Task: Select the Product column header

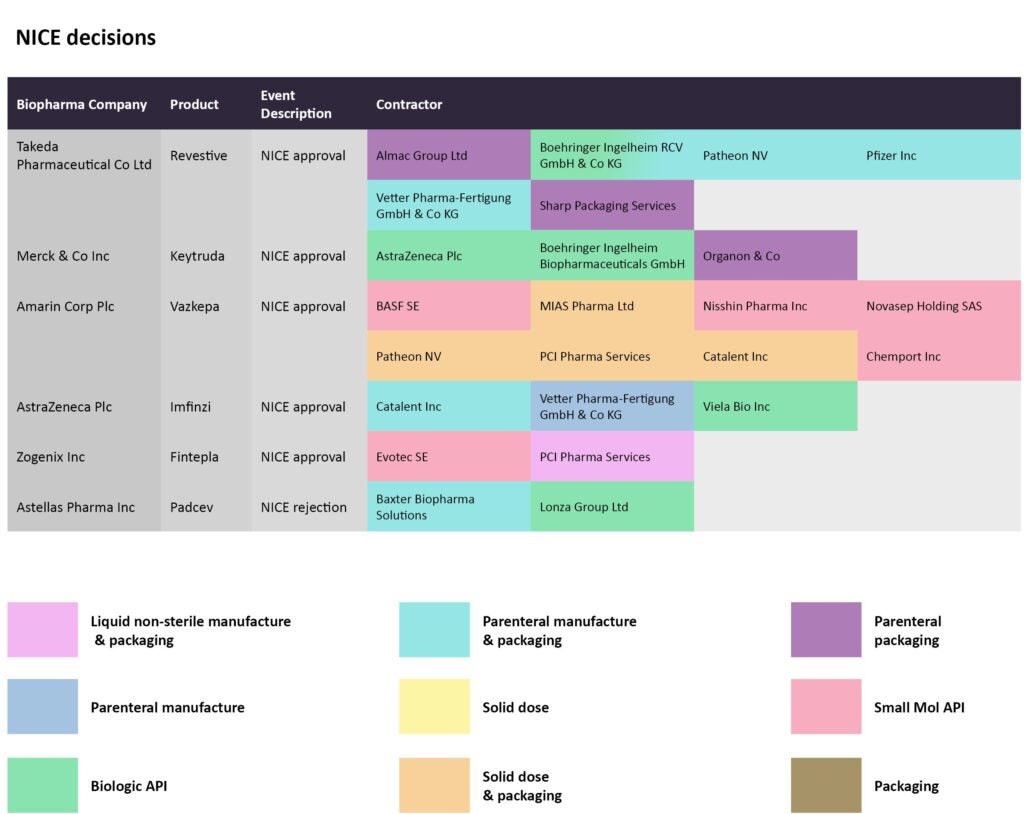Action: pos(194,104)
